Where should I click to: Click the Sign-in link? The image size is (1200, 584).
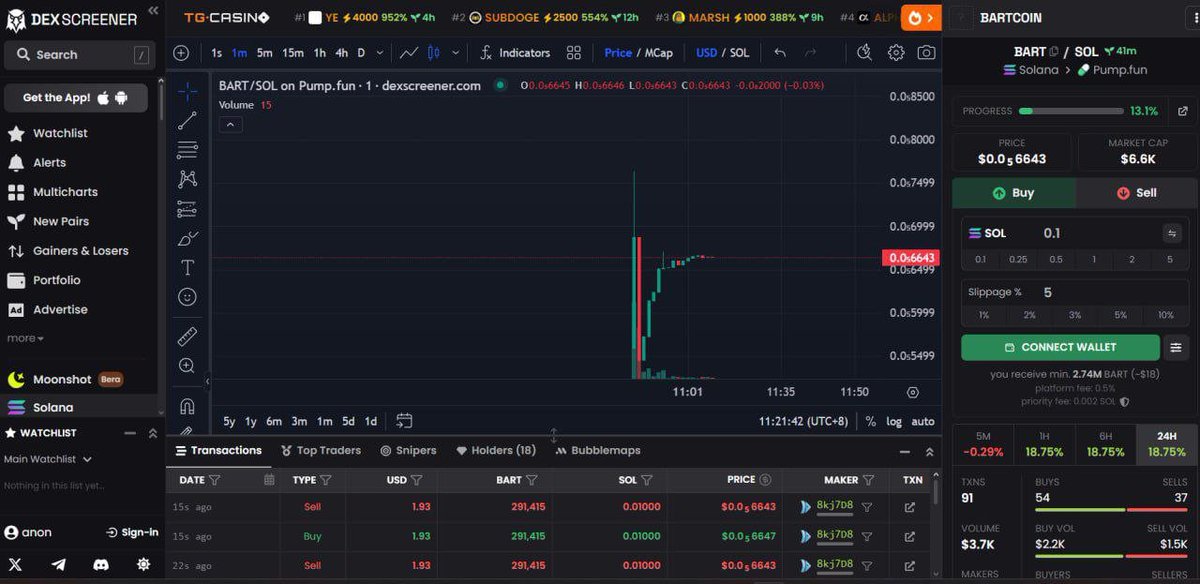click(x=132, y=532)
